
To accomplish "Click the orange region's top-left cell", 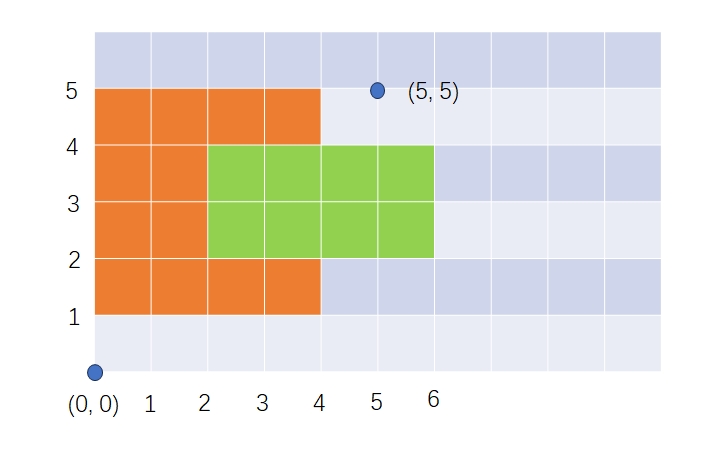I will point(123,117).
